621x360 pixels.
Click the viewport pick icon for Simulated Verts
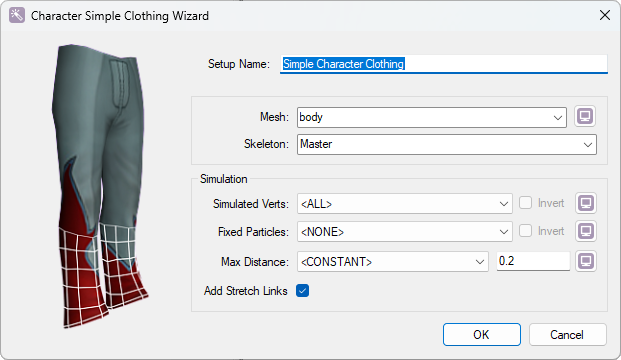point(586,203)
